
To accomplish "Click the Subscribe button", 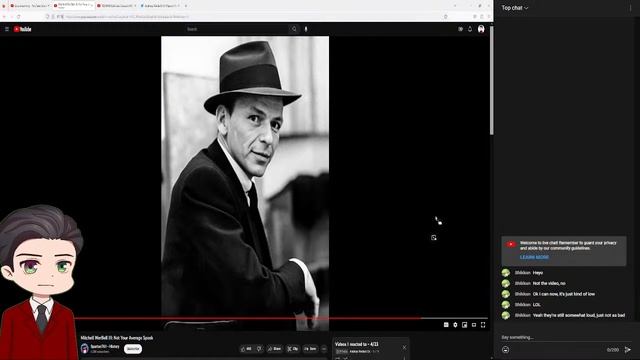I will point(133,349).
